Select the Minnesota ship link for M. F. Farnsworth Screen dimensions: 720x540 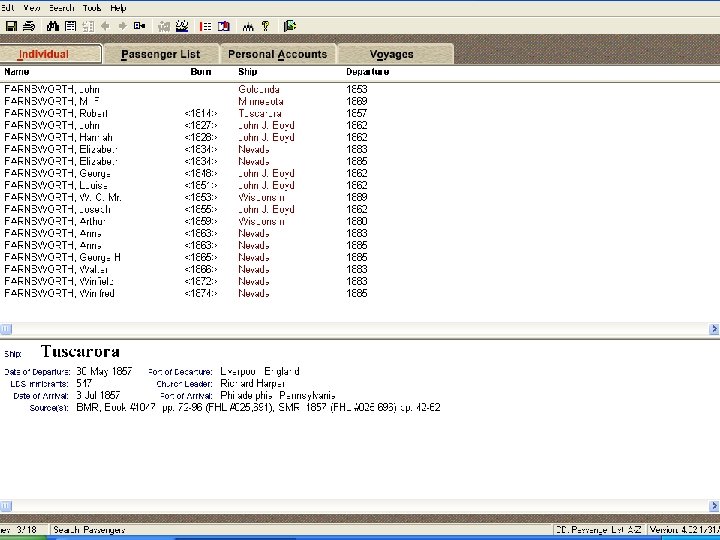point(261,102)
